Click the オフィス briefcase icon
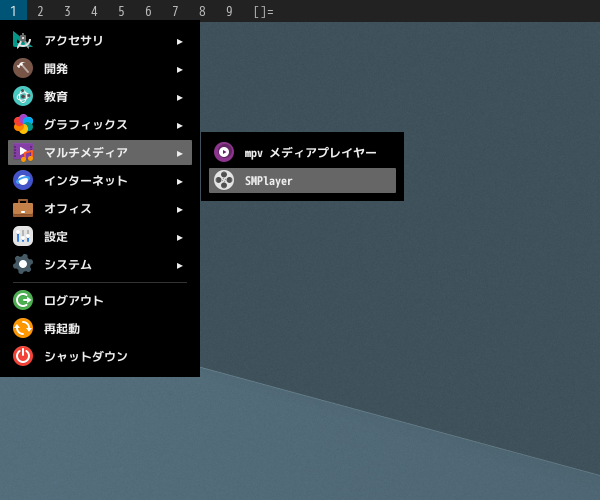Viewport: 600px width, 500px height. [x=23, y=208]
